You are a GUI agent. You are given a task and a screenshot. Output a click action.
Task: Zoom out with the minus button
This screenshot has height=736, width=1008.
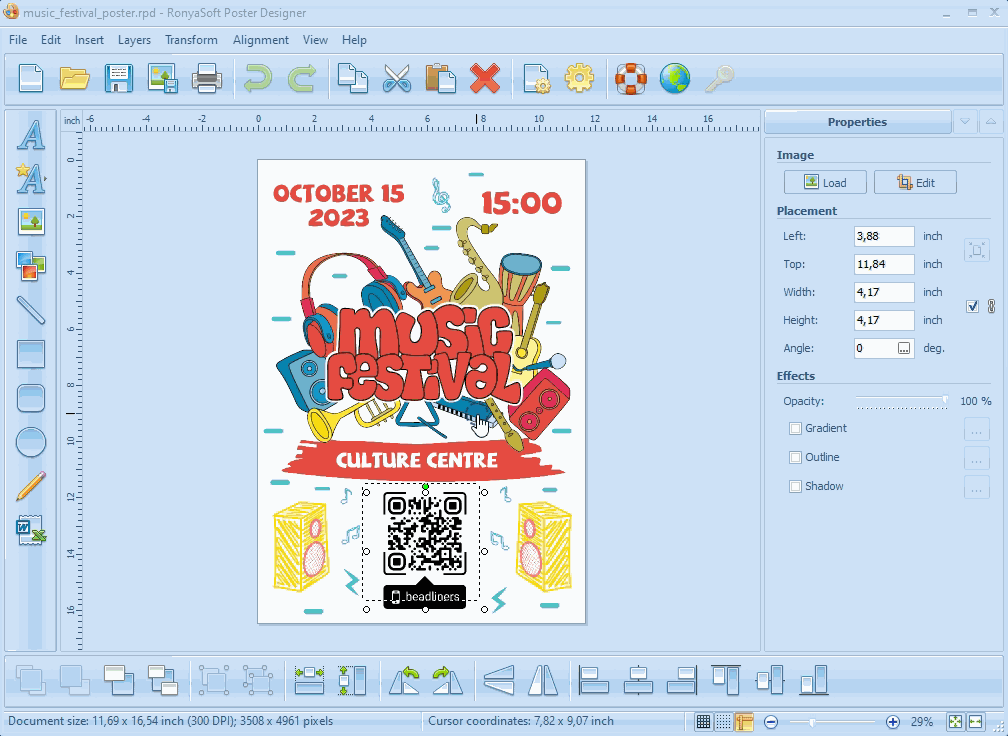(x=771, y=722)
